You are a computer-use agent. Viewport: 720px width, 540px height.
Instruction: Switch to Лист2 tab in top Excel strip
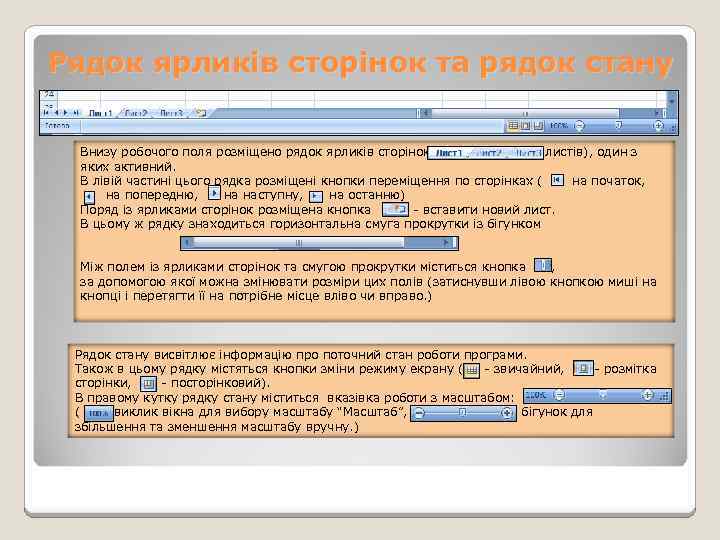pos(136,113)
